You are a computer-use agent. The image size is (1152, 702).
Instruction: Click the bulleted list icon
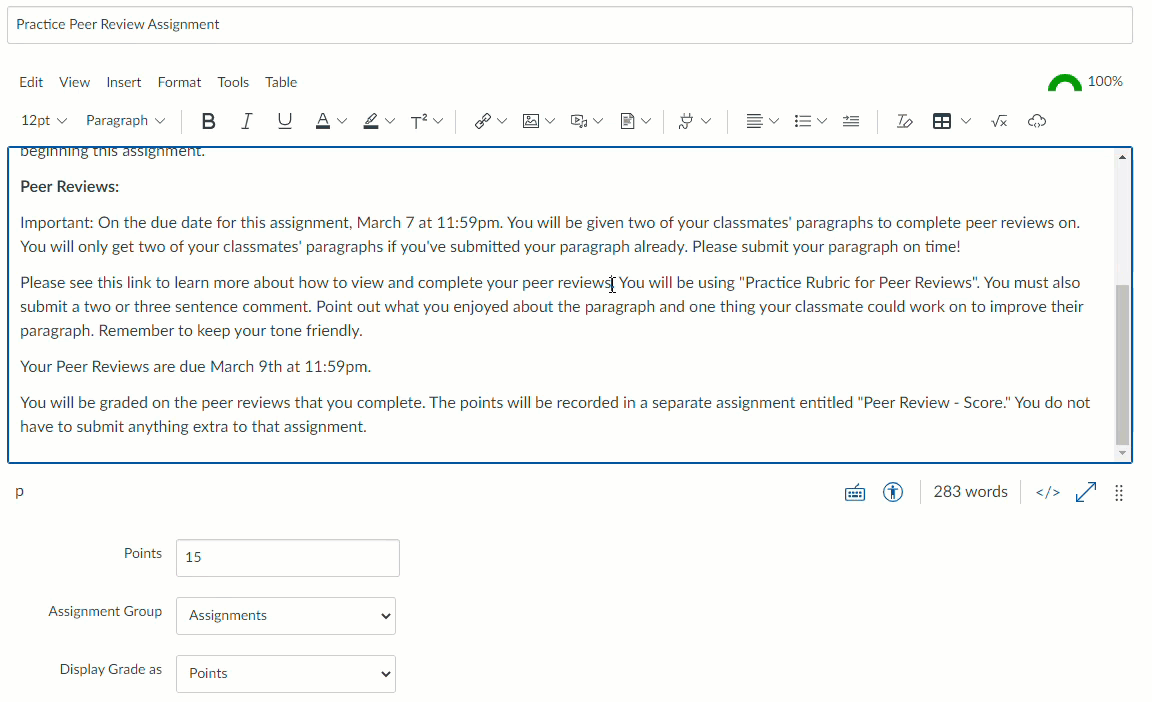pyautogui.click(x=802, y=121)
